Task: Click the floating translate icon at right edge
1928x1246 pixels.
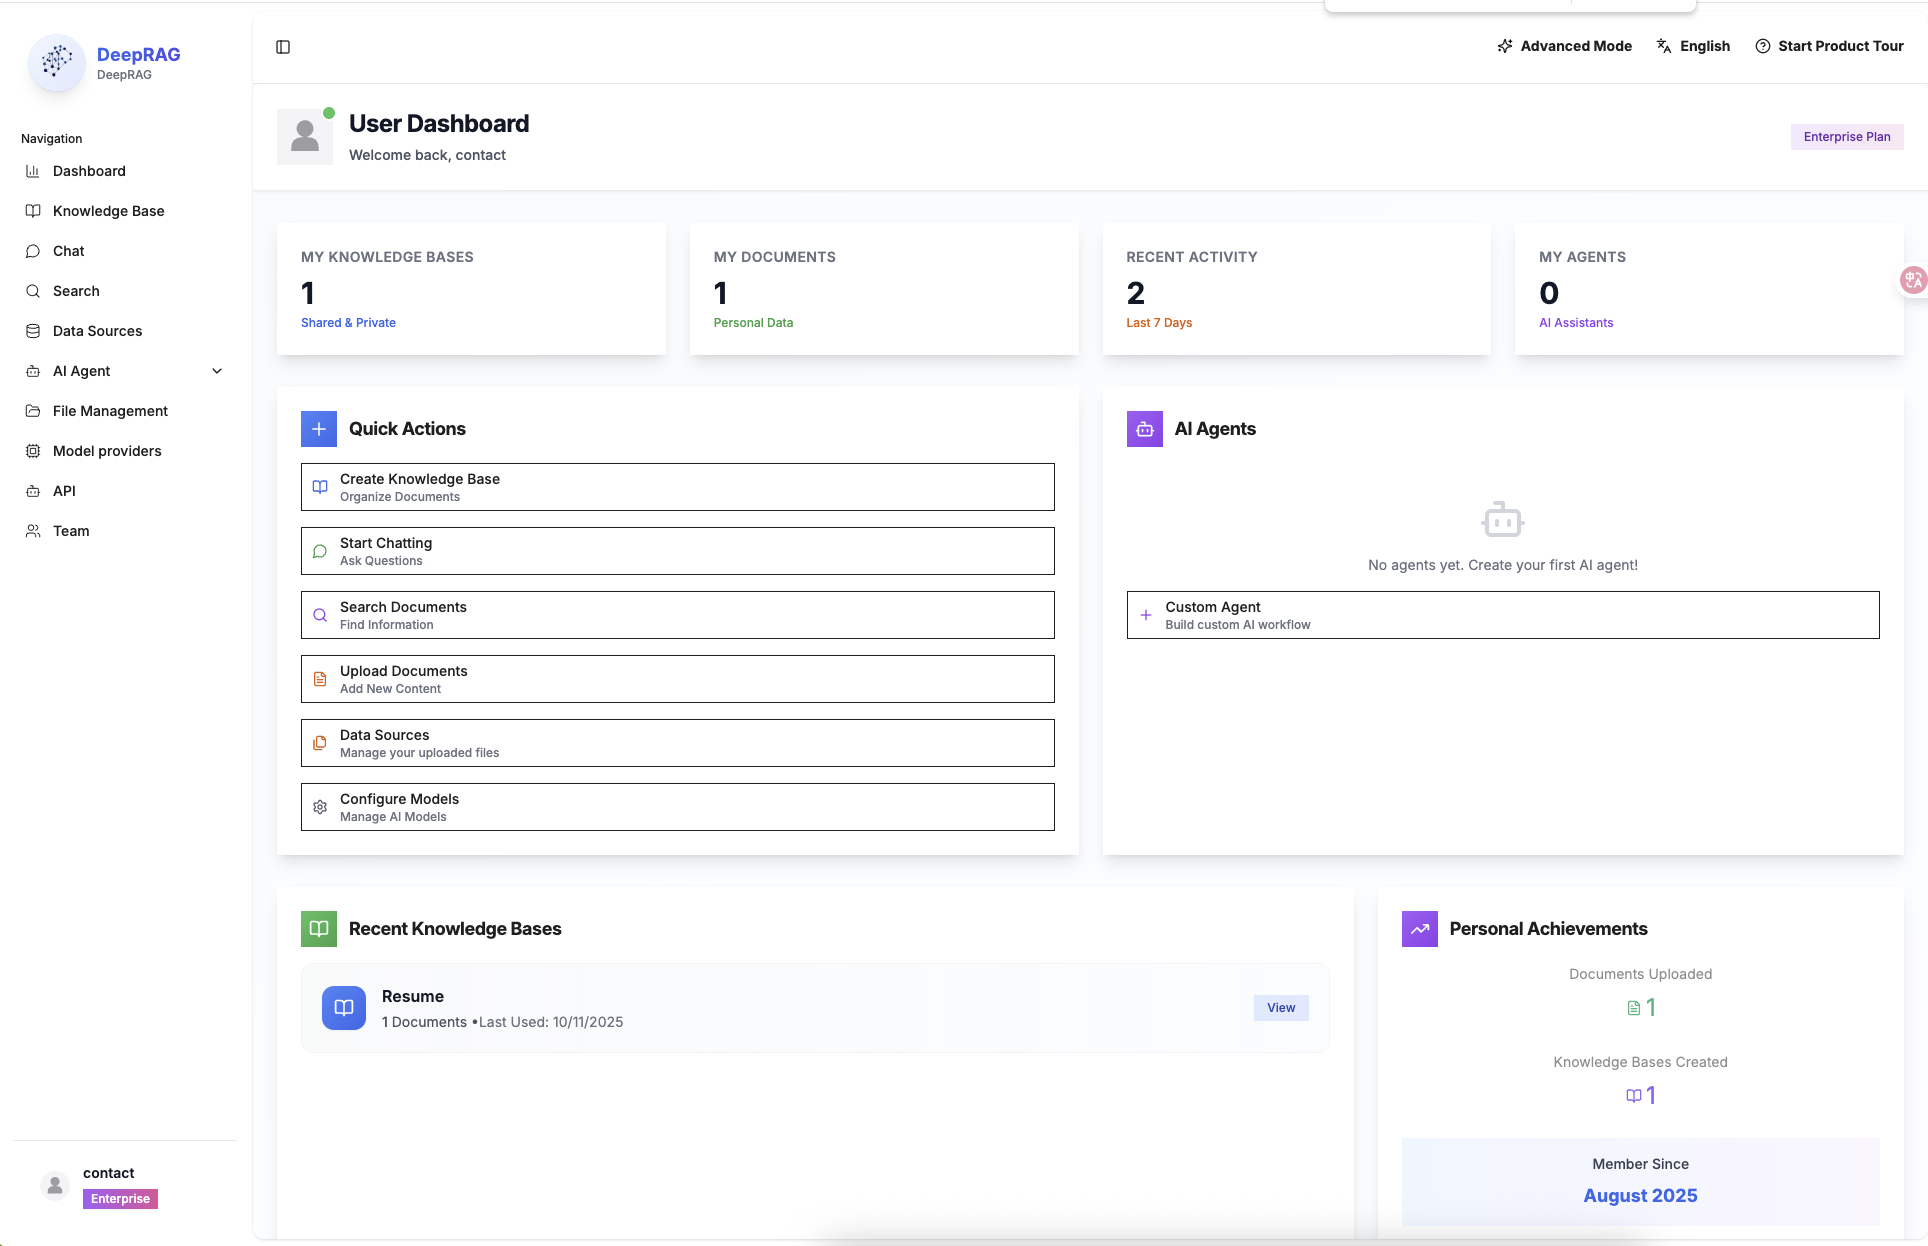Action: [x=1913, y=280]
